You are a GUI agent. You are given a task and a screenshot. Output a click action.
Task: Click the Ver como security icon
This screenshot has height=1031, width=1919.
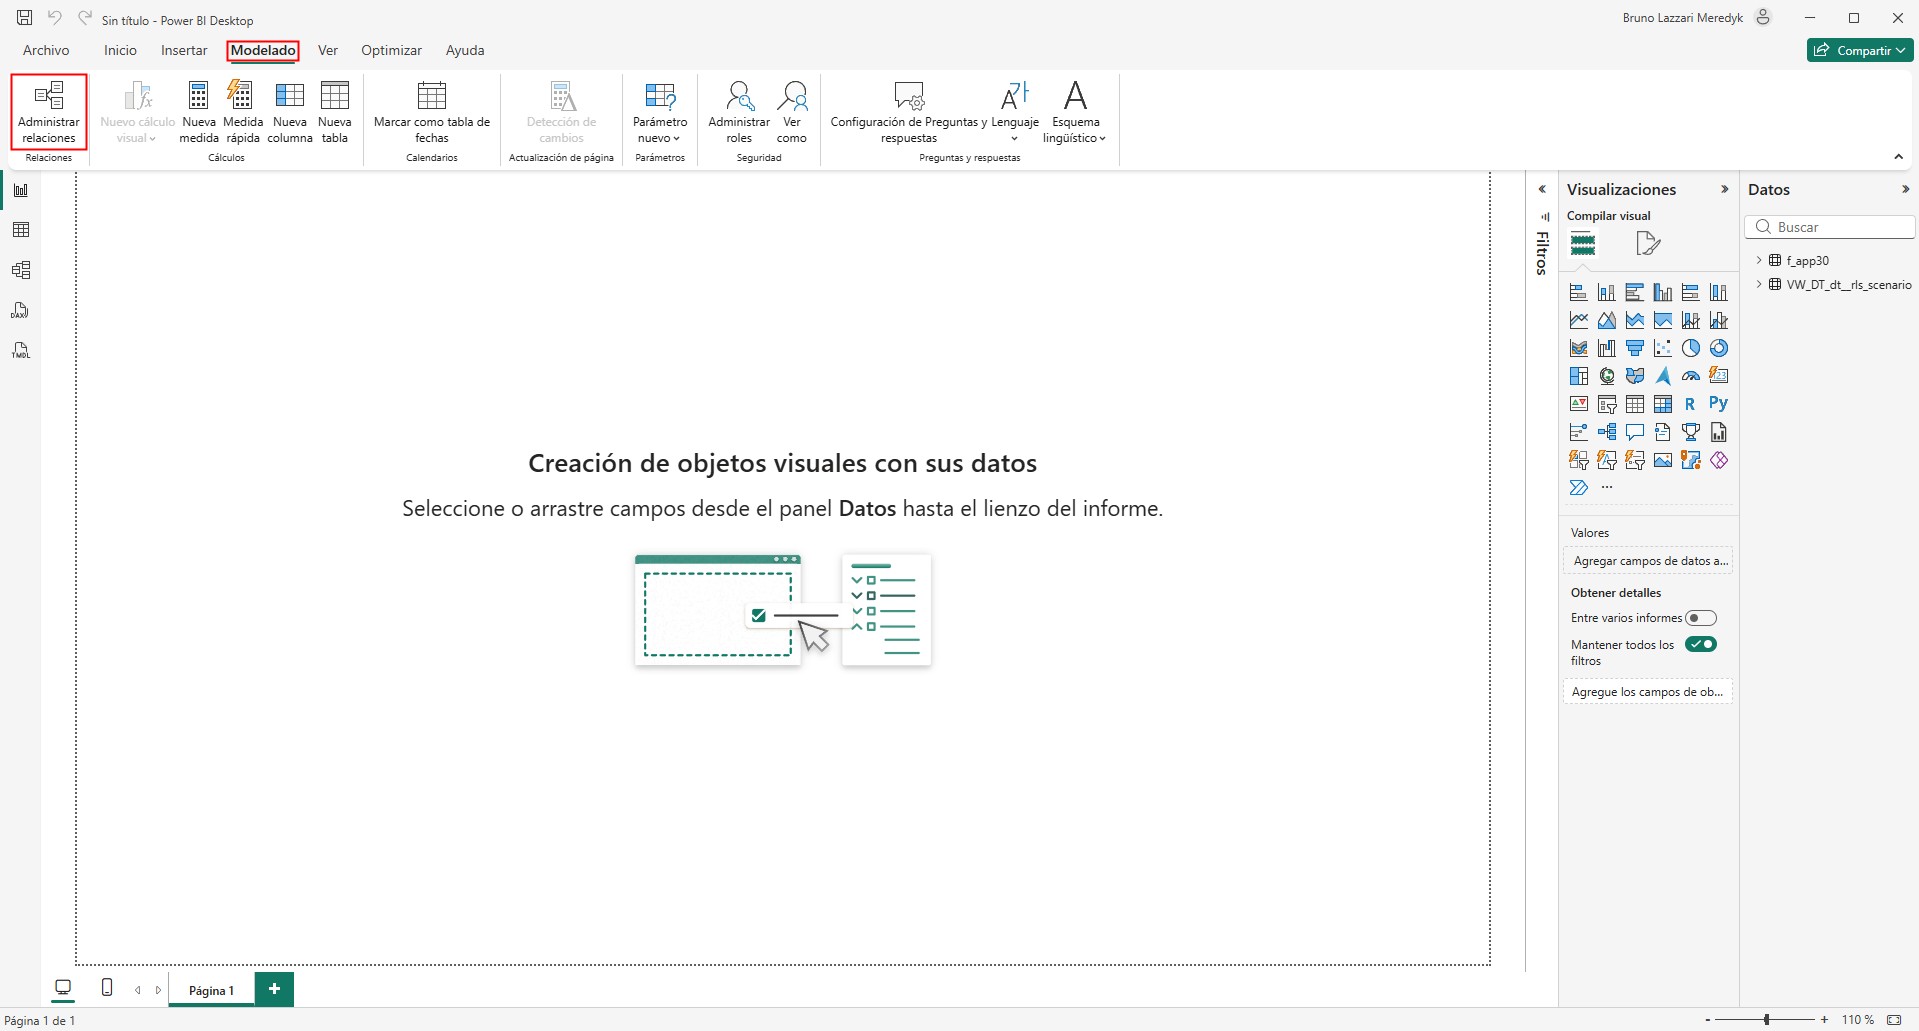pyautogui.click(x=792, y=112)
